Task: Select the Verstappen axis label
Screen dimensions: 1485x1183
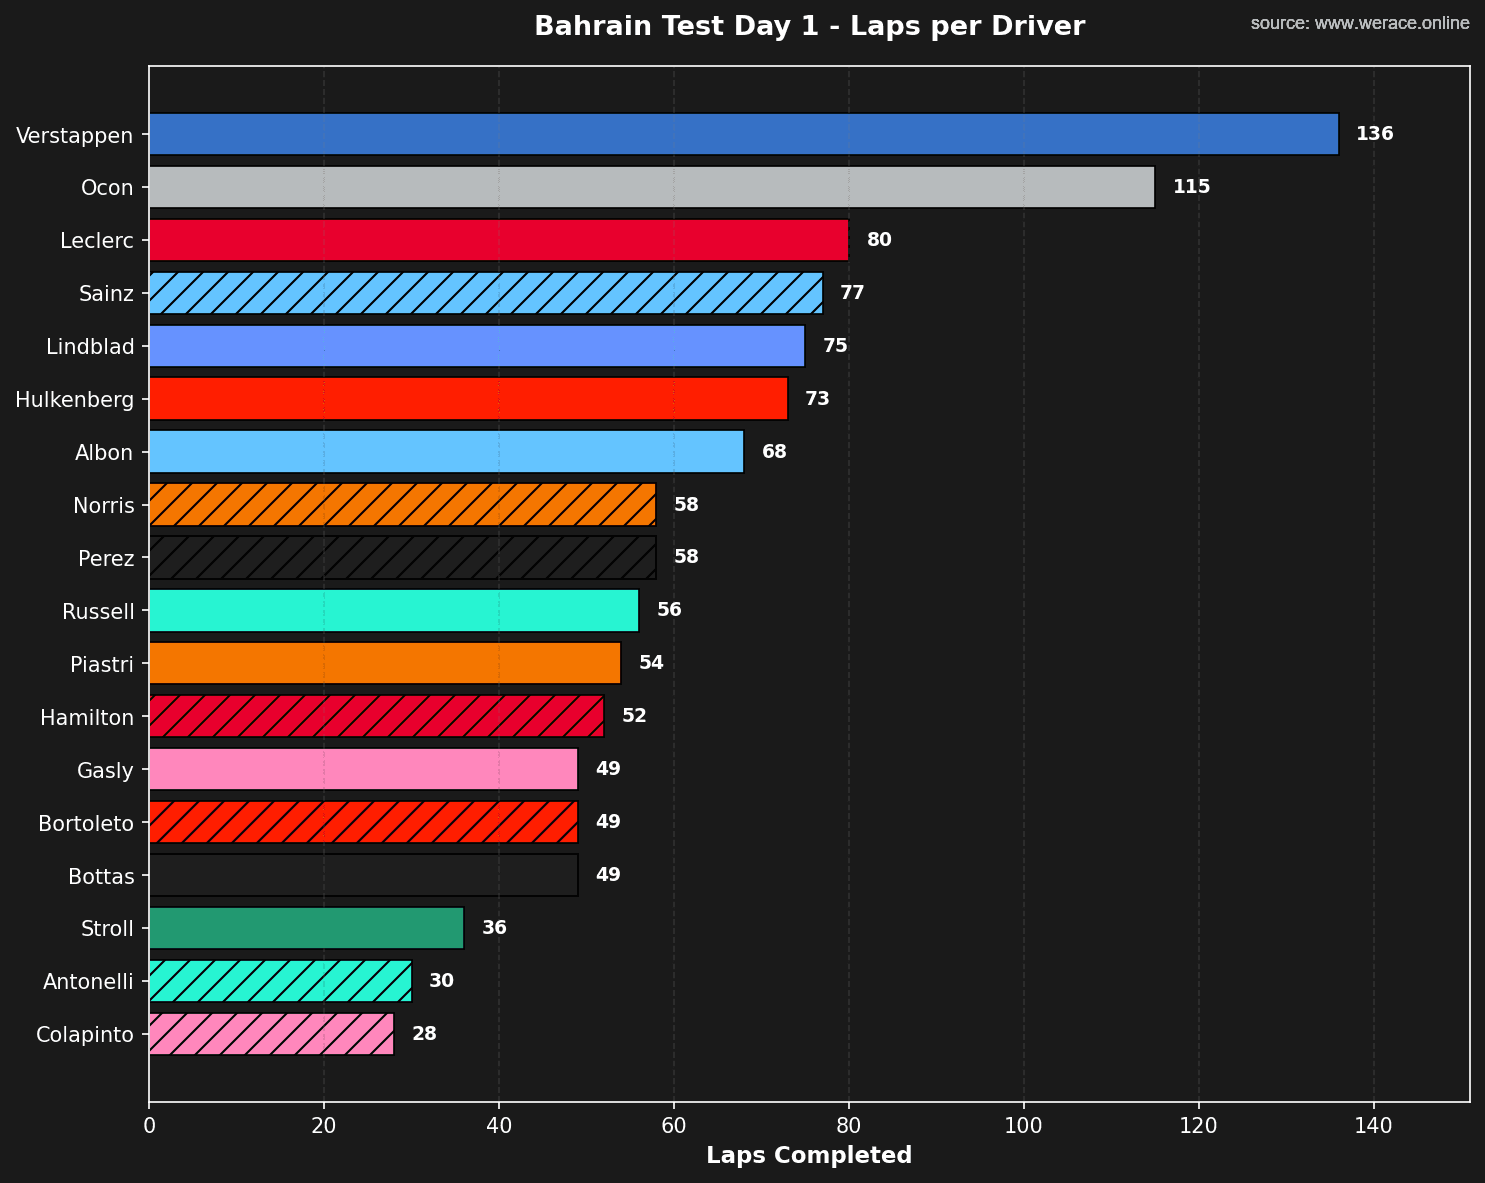Action: [74, 135]
